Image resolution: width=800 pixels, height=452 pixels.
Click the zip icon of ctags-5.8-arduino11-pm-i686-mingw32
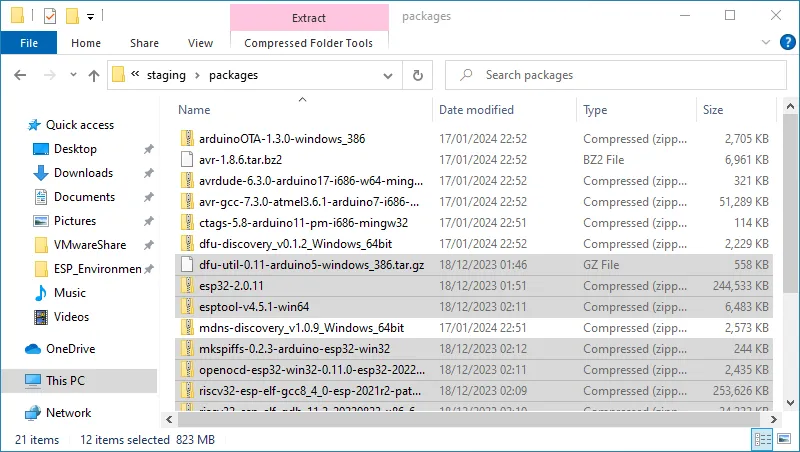187,222
